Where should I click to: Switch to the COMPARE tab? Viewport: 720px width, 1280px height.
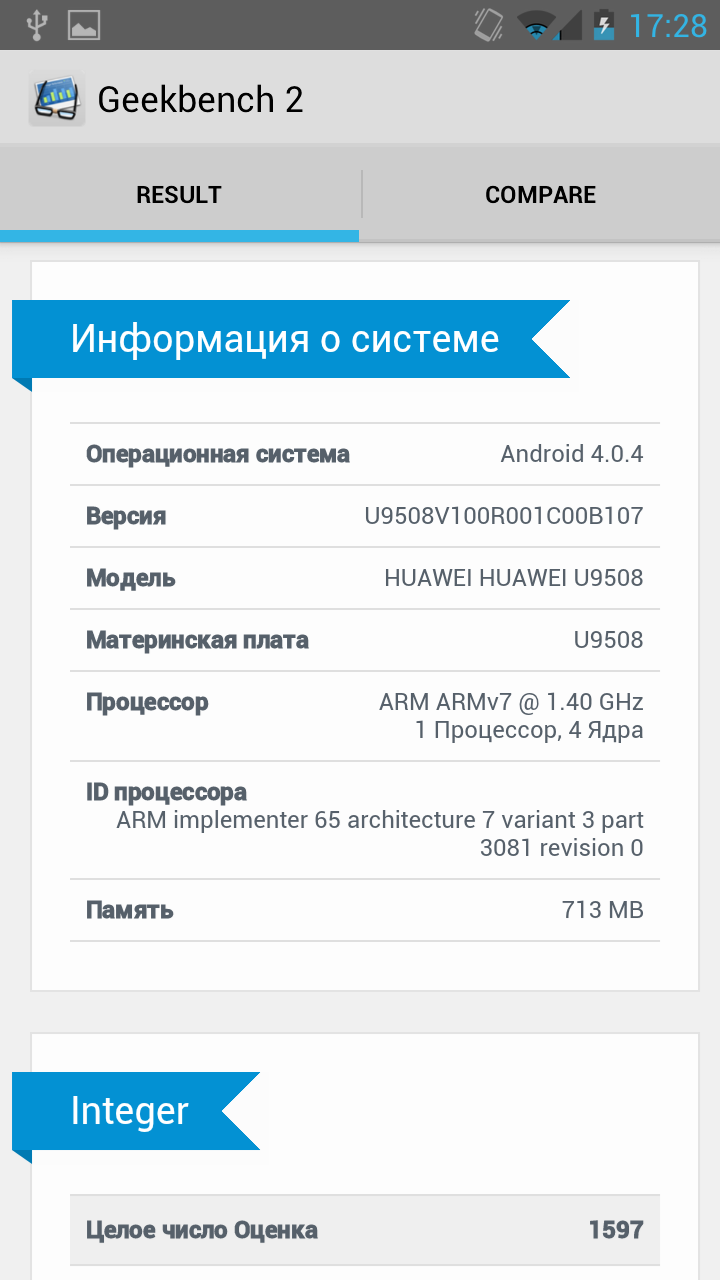click(540, 195)
